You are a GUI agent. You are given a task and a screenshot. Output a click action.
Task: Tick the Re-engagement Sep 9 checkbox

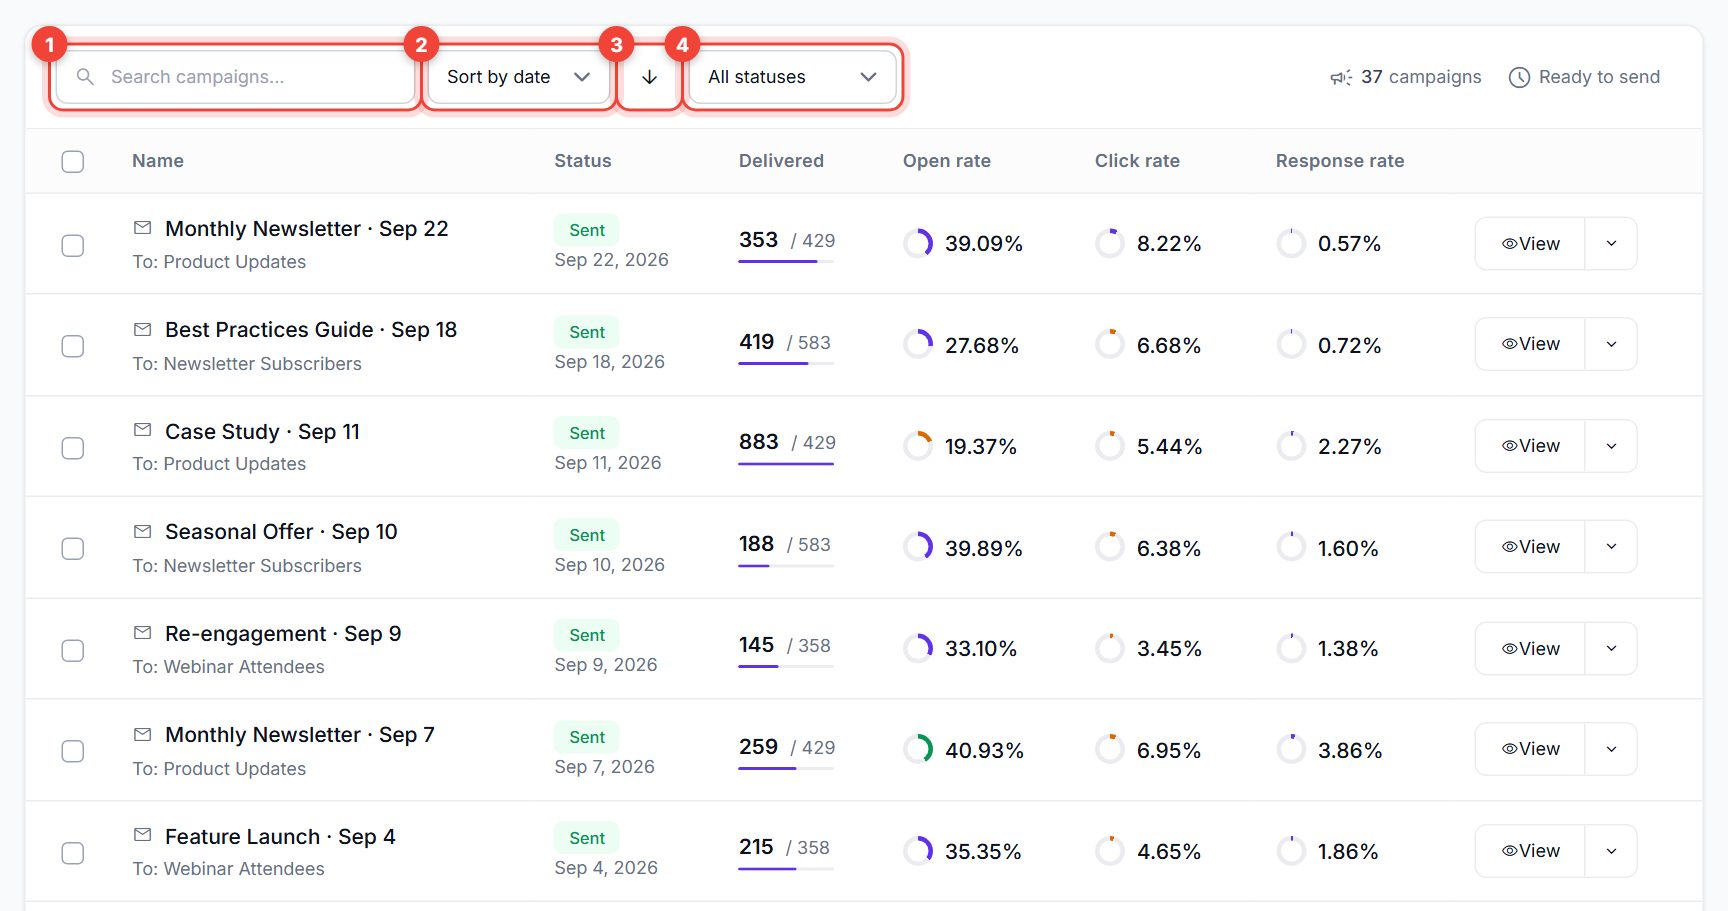click(73, 650)
